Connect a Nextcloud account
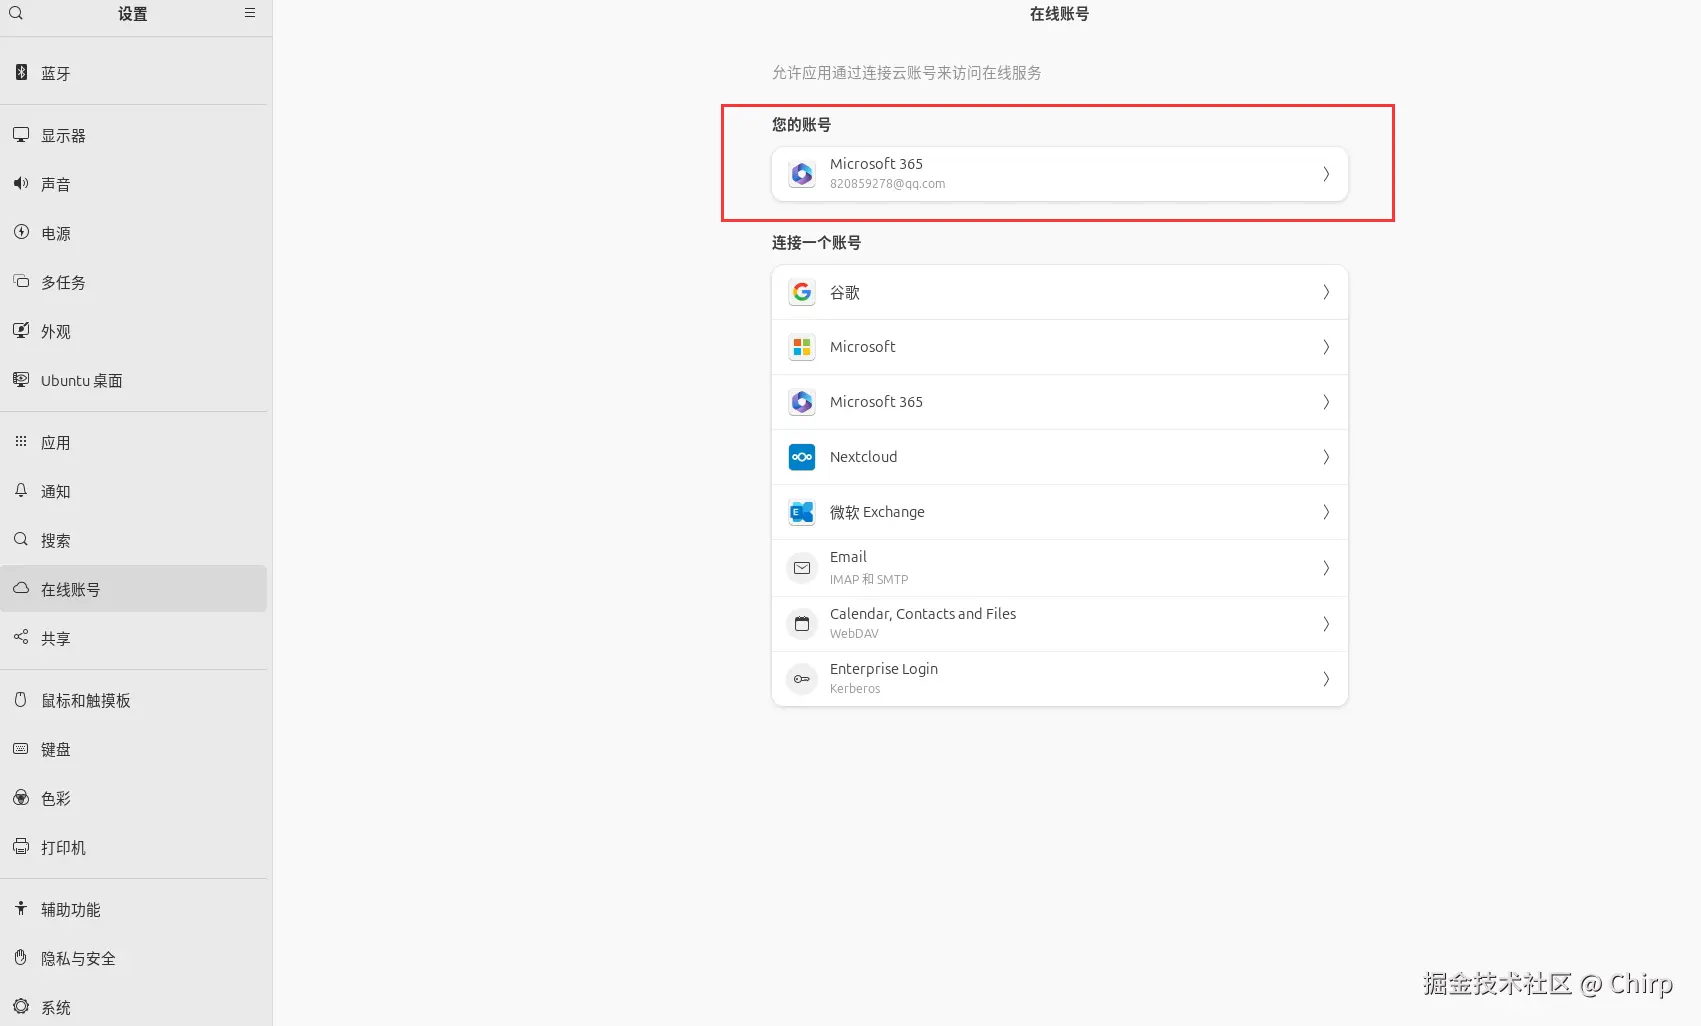The width and height of the screenshot is (1701, 1026). (1060, 457)
